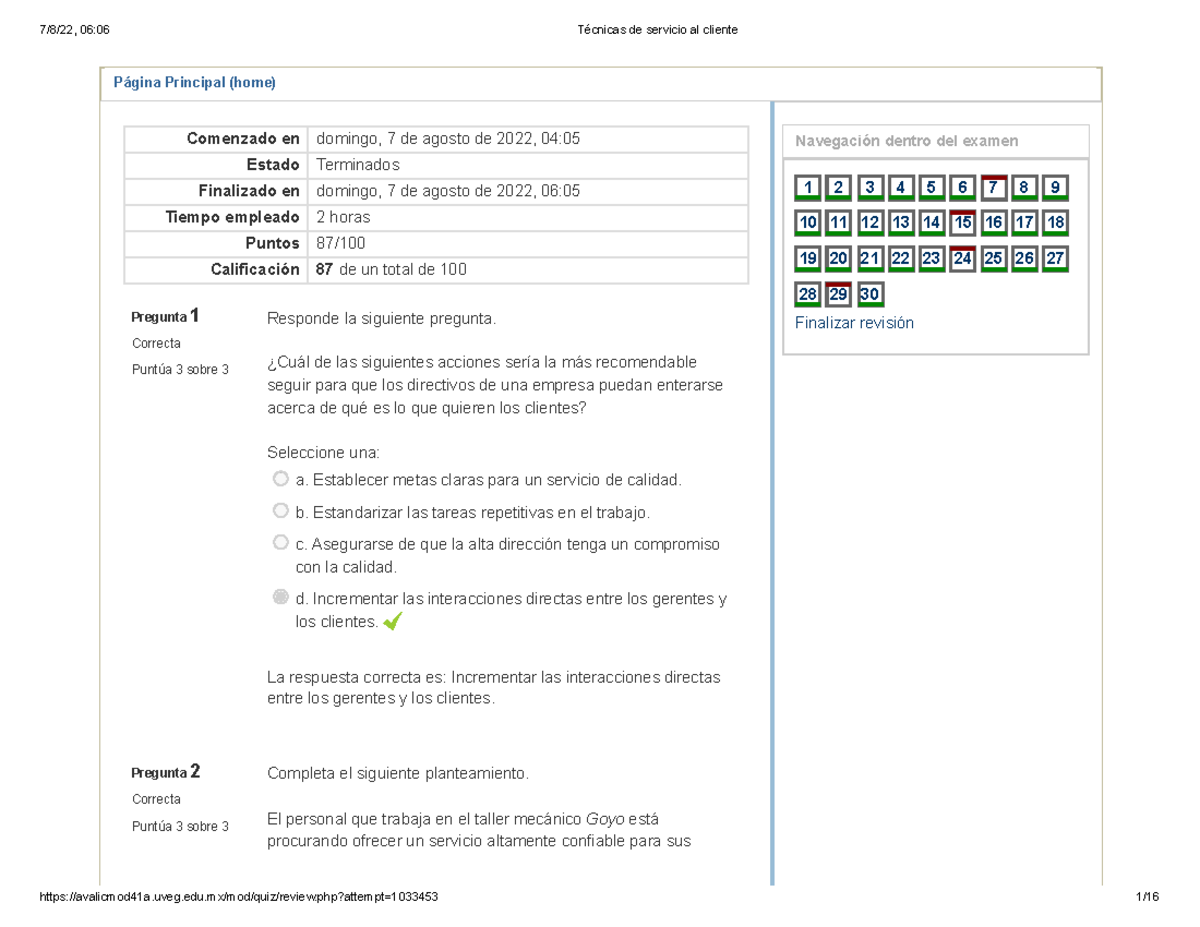
Task: Click 'Pregunta 1' label
Action: click(x=165, y=317)
